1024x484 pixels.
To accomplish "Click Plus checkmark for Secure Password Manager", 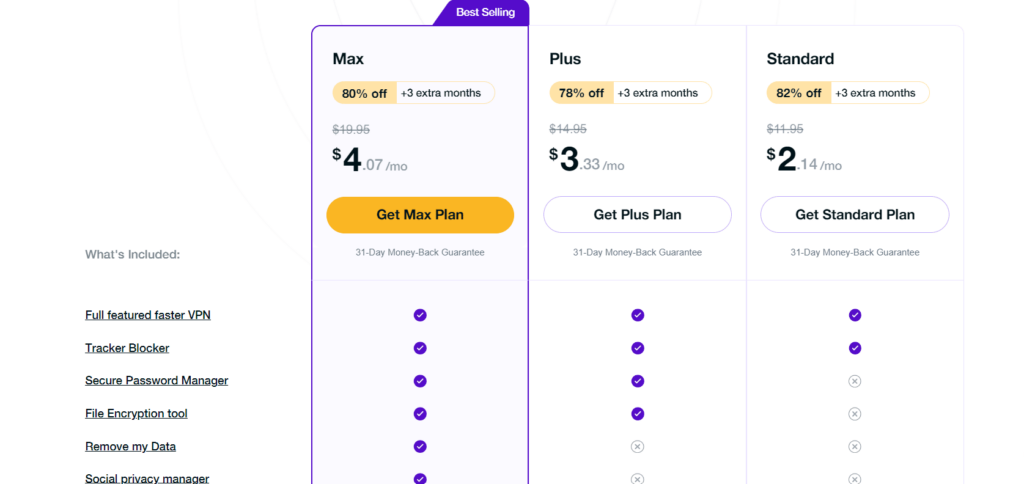I will pyautogui.click(x=637, y=381).
